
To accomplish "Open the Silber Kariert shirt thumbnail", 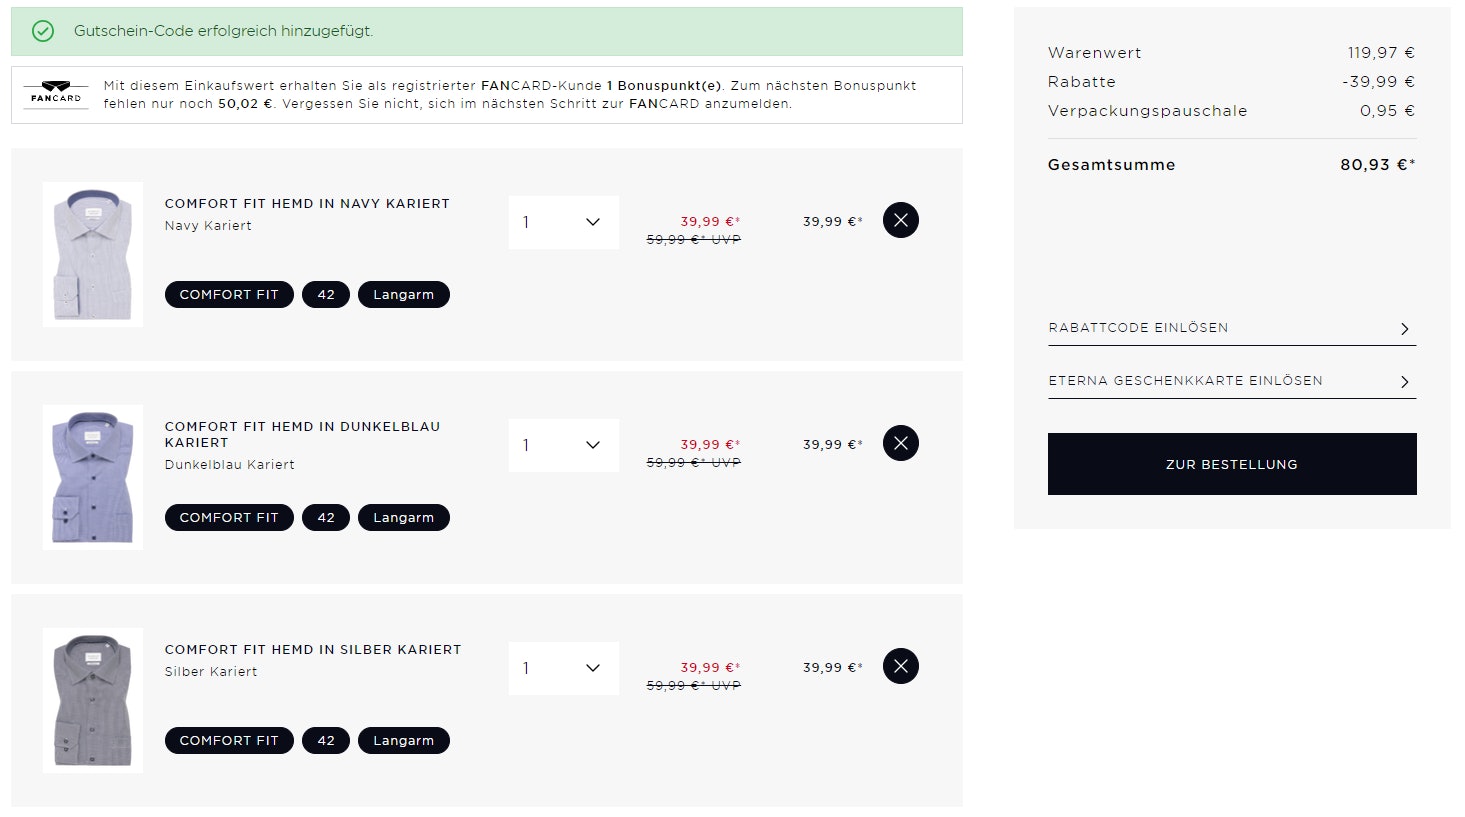I will 93,700.
